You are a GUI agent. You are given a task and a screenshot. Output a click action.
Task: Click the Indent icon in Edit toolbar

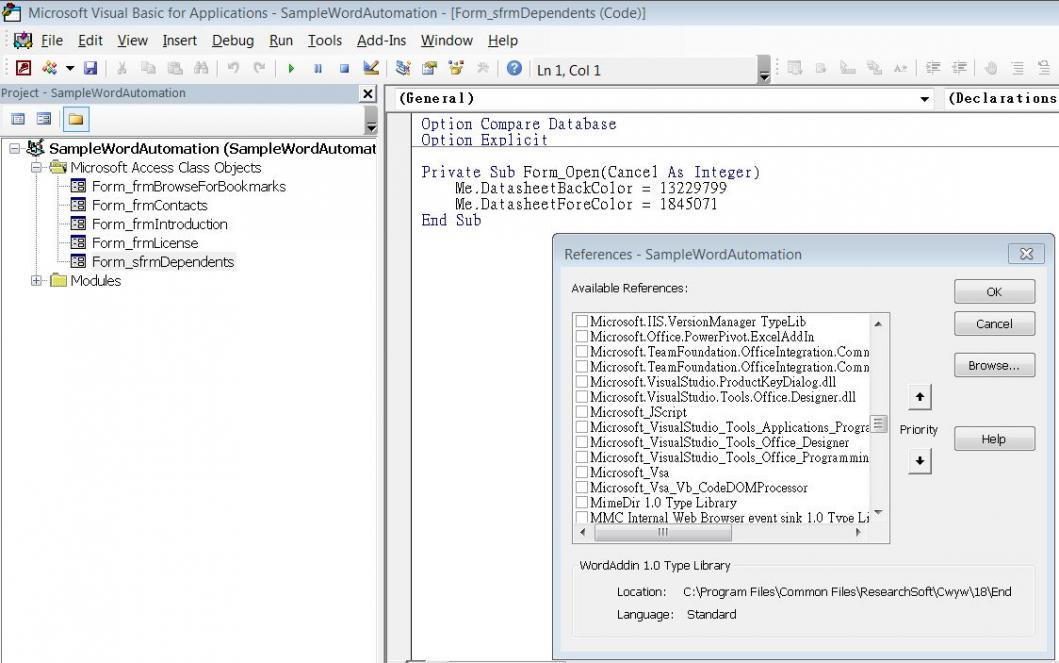point(933,68)
